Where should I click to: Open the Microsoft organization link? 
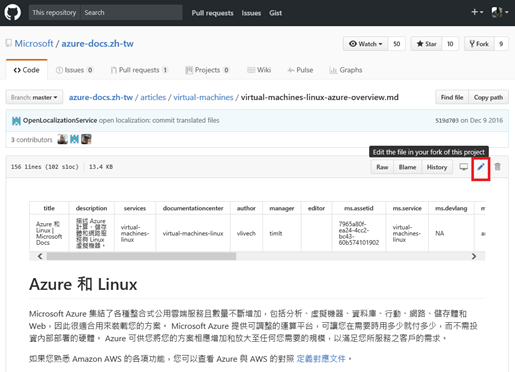point(34,43)
